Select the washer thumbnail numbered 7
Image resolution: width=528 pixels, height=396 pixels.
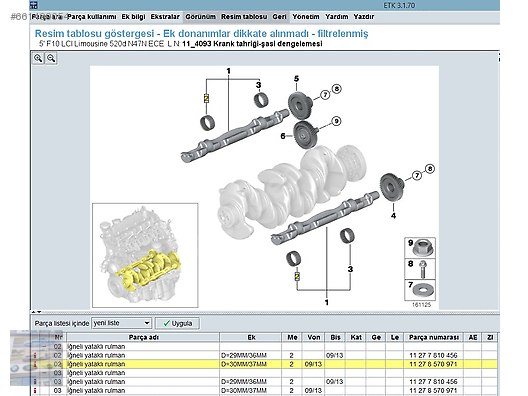(x=420, y=290)
